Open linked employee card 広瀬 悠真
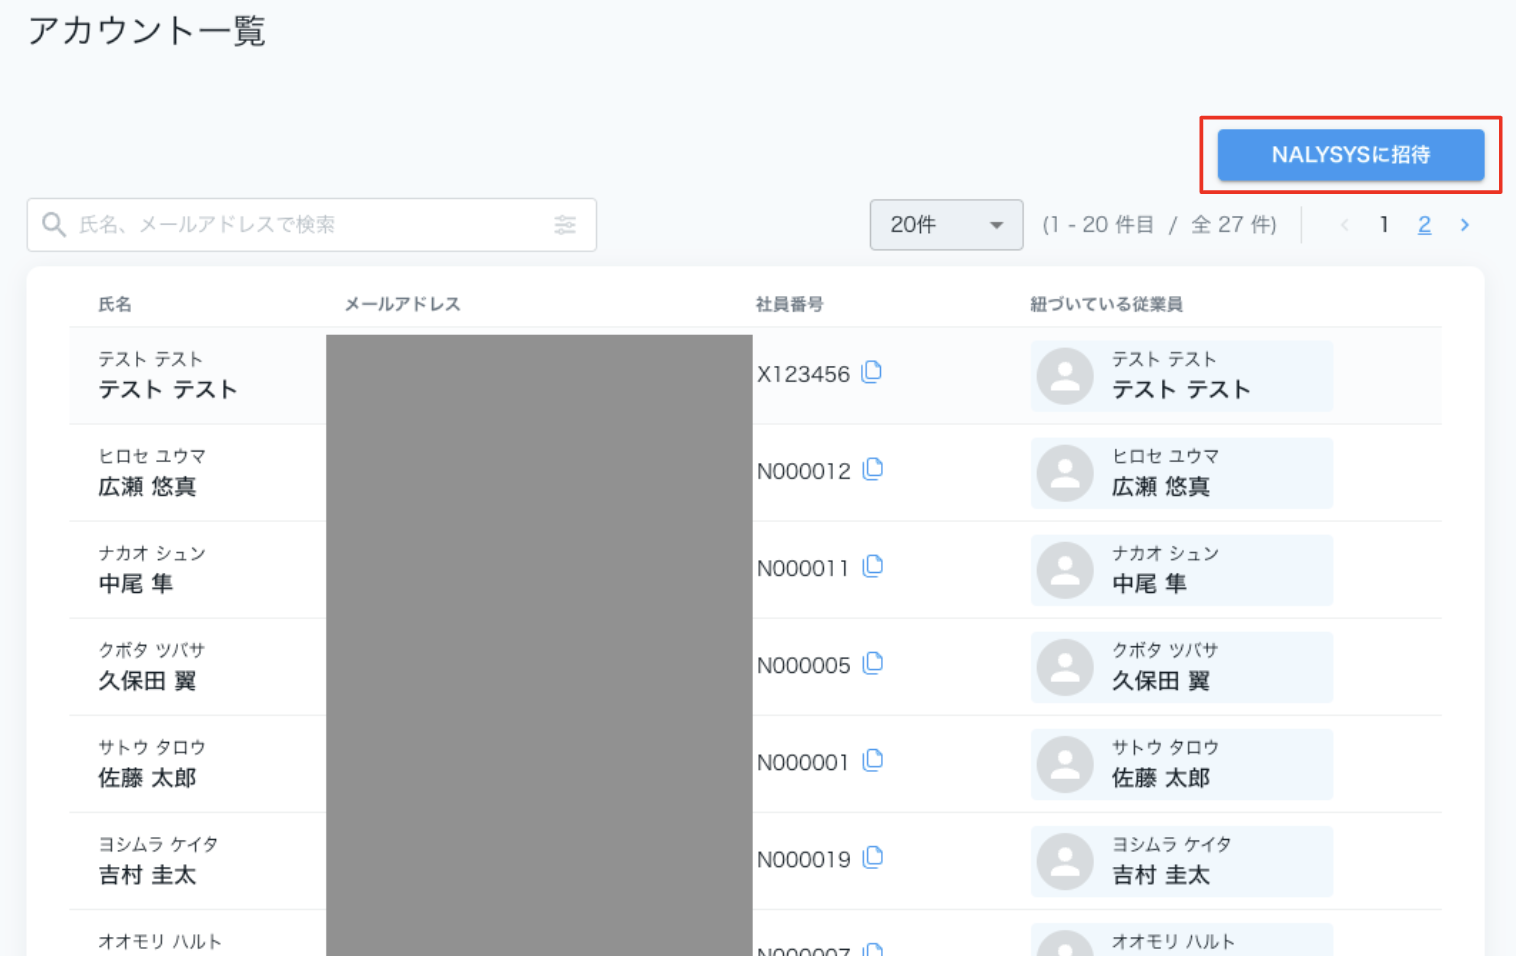Viewport: 1516px width, 956px height. (x=1181, y=473)
